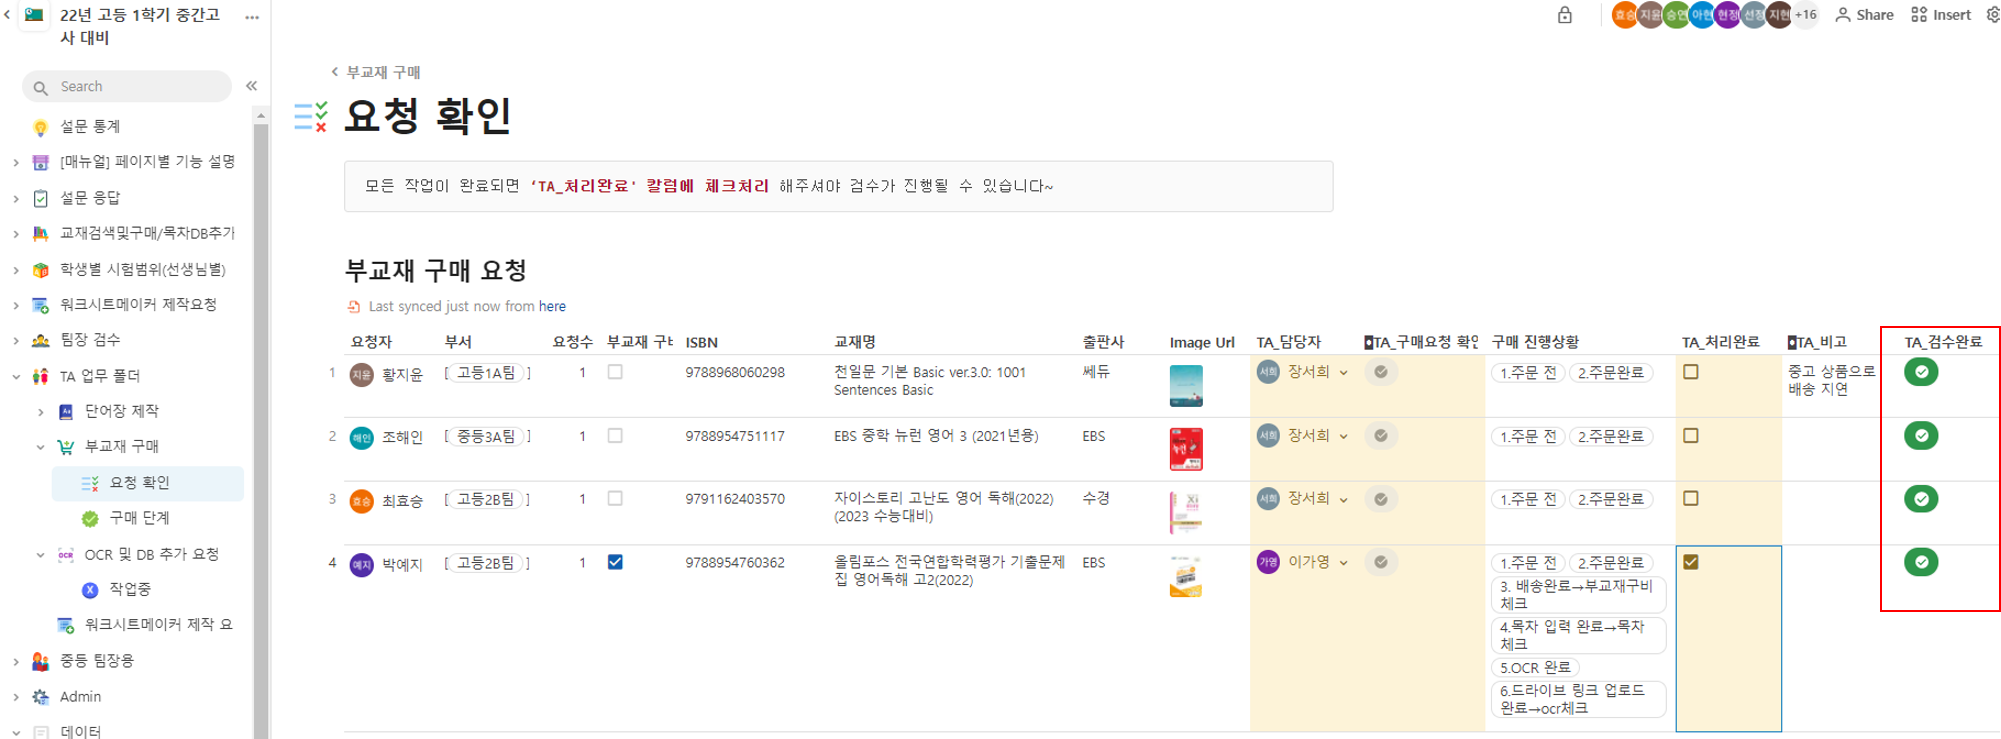The width and height of the screenshot is (2001, 739).
Task: Open the 학생별 시험범위(선생님별) page
Action: click(143, 269)
